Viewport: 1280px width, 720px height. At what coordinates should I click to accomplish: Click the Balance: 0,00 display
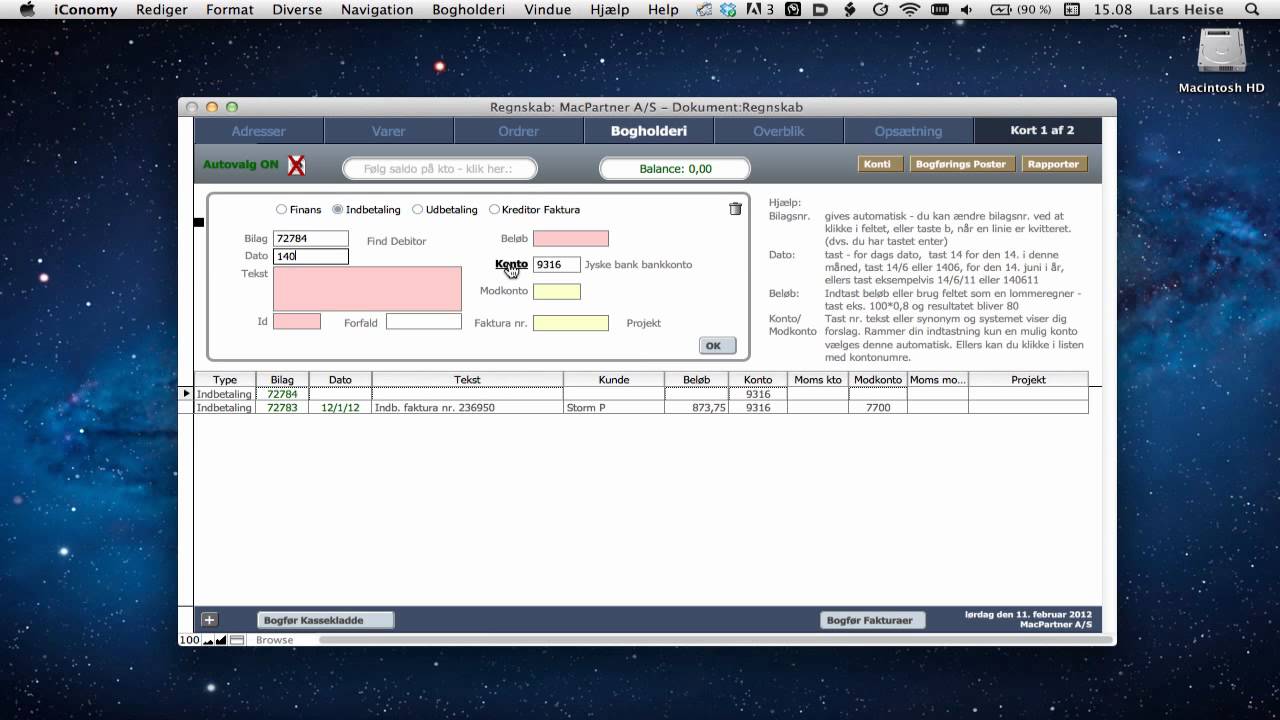tap(675, 169)
